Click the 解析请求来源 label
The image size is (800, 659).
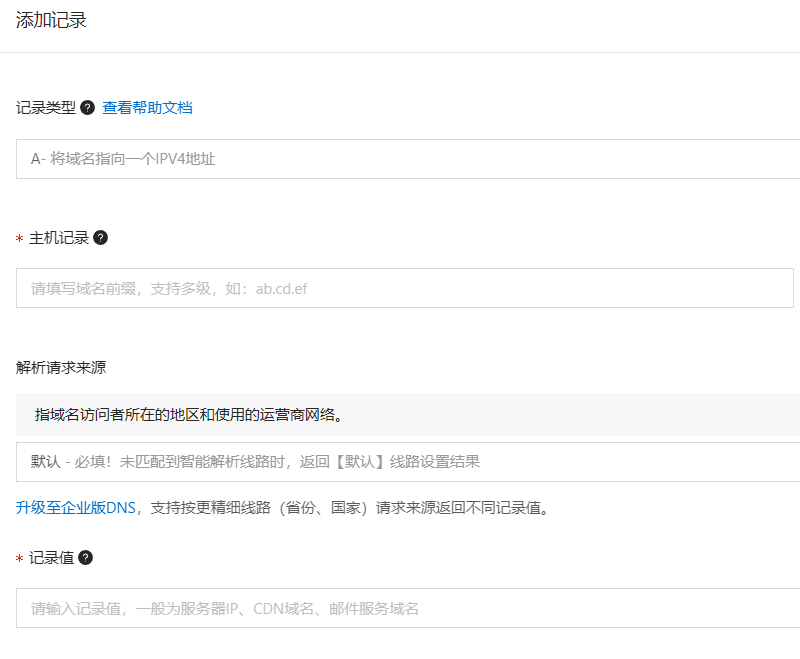pyautogui.click(x=61, y=367)
